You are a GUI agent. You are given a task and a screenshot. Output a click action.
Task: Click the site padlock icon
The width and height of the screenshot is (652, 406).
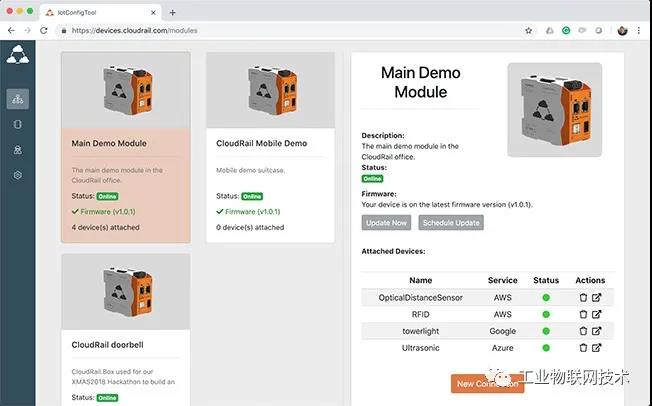click(64, 30)
